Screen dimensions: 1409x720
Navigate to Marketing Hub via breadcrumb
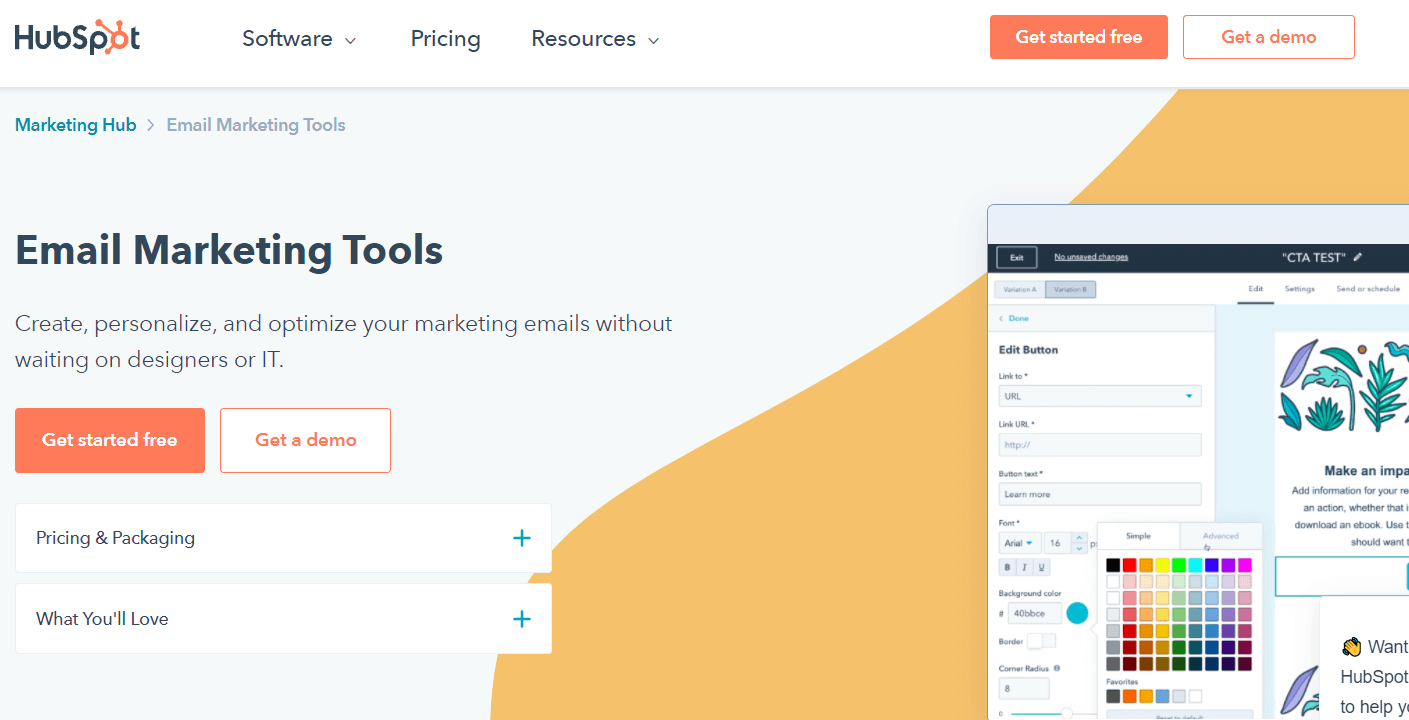tap(75, 124)
